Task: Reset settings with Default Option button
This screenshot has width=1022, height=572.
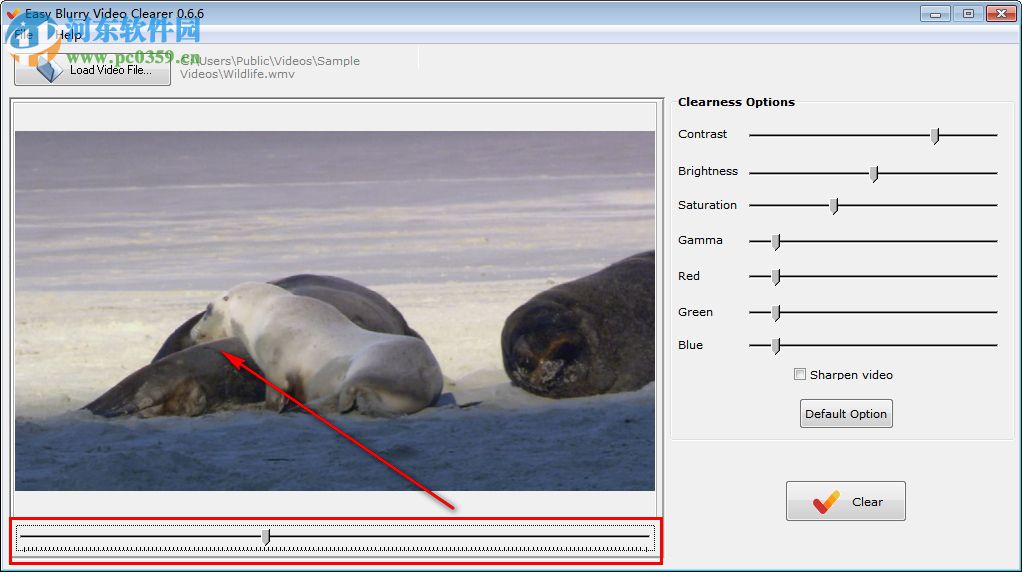Action: click(x=846, y=414)
